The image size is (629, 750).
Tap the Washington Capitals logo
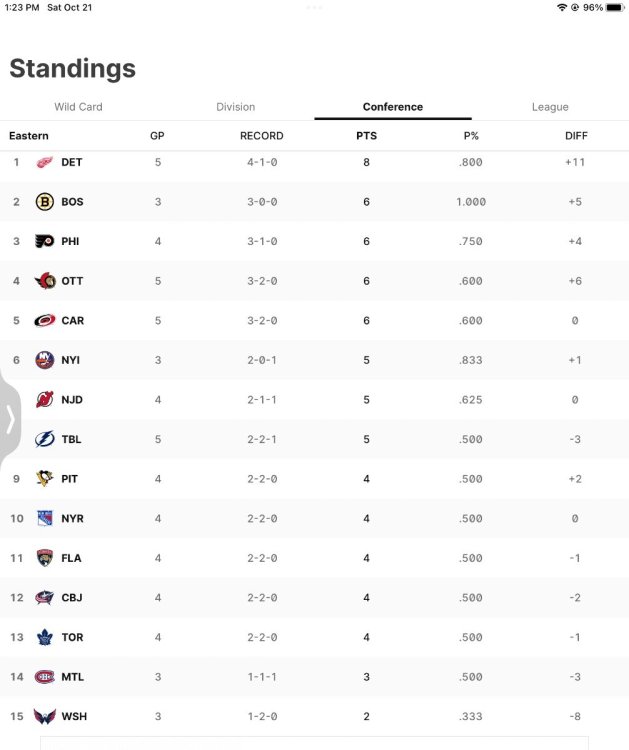pyautogui.click(x=45, y=717)
